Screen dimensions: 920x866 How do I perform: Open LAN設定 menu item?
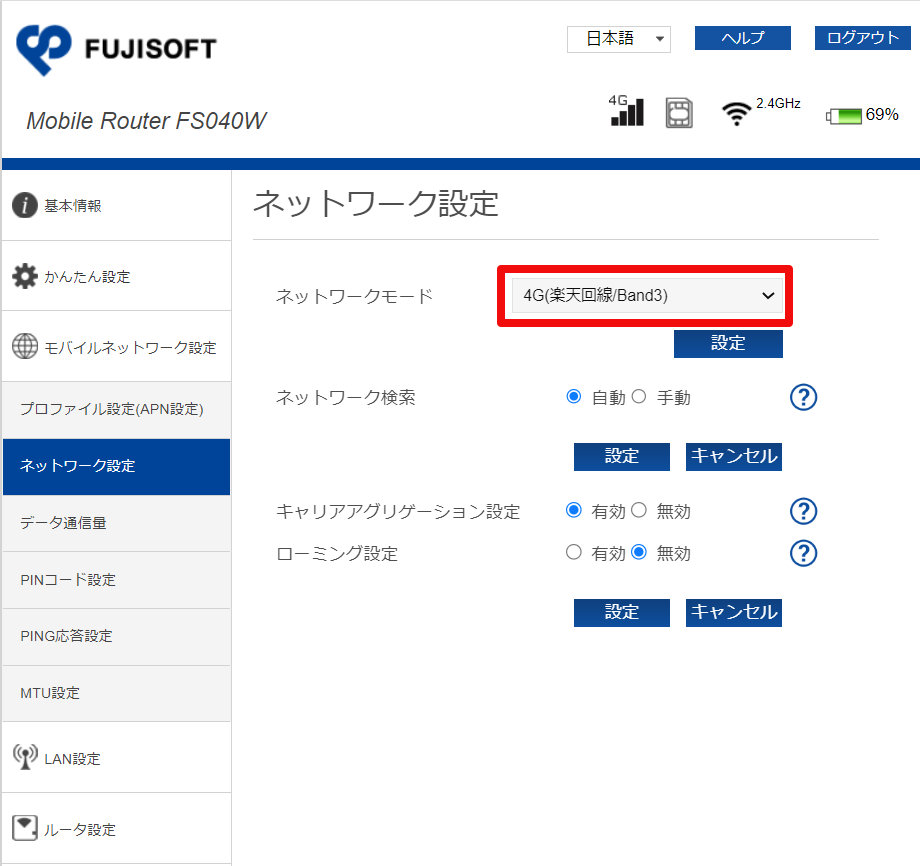click(116, 757)
